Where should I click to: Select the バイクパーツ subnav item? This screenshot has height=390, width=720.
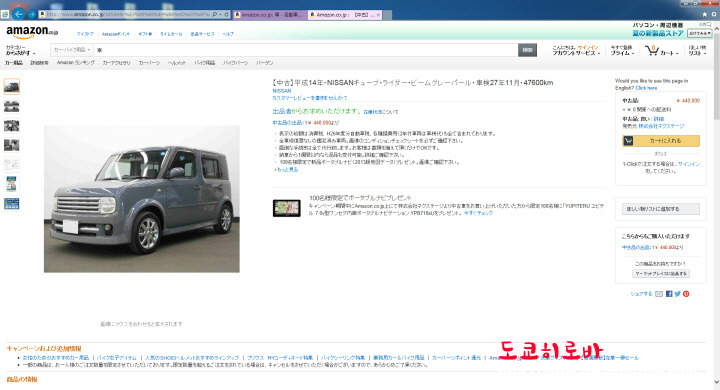(x=236, y=63)
